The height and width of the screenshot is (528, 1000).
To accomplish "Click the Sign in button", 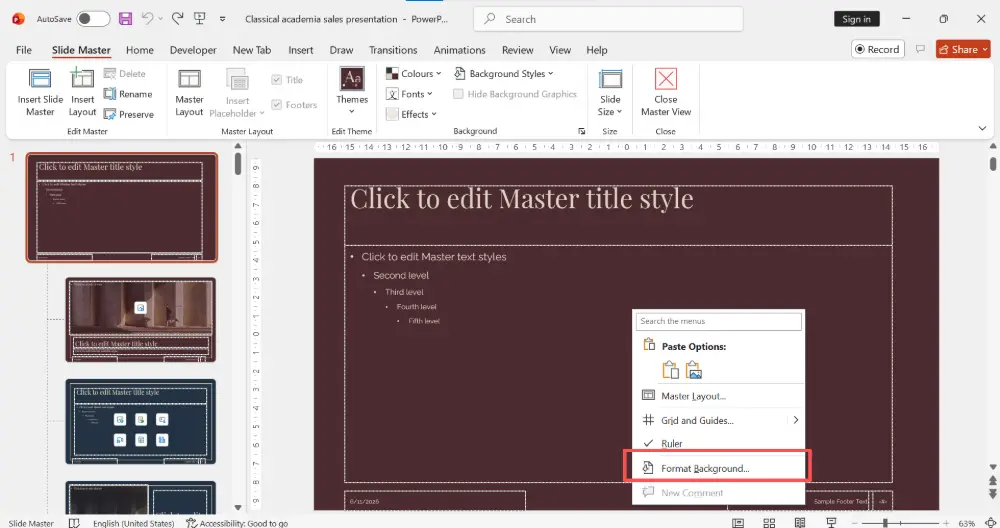I will (x=857, y=19).
